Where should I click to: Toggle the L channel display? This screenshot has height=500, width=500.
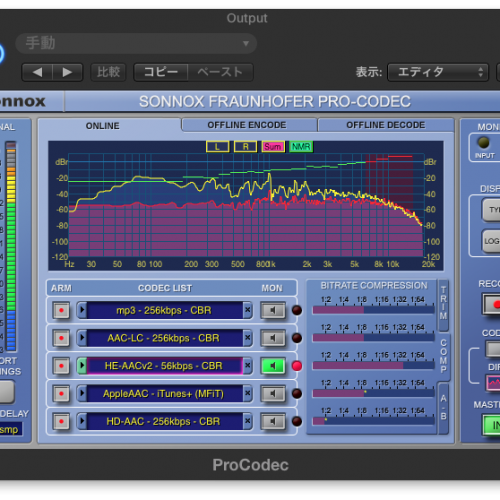(x=218, y=147)
